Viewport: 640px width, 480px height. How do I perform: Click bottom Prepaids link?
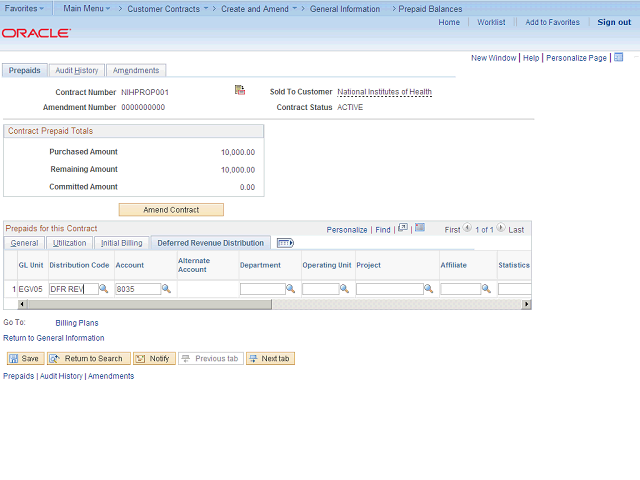18,376
